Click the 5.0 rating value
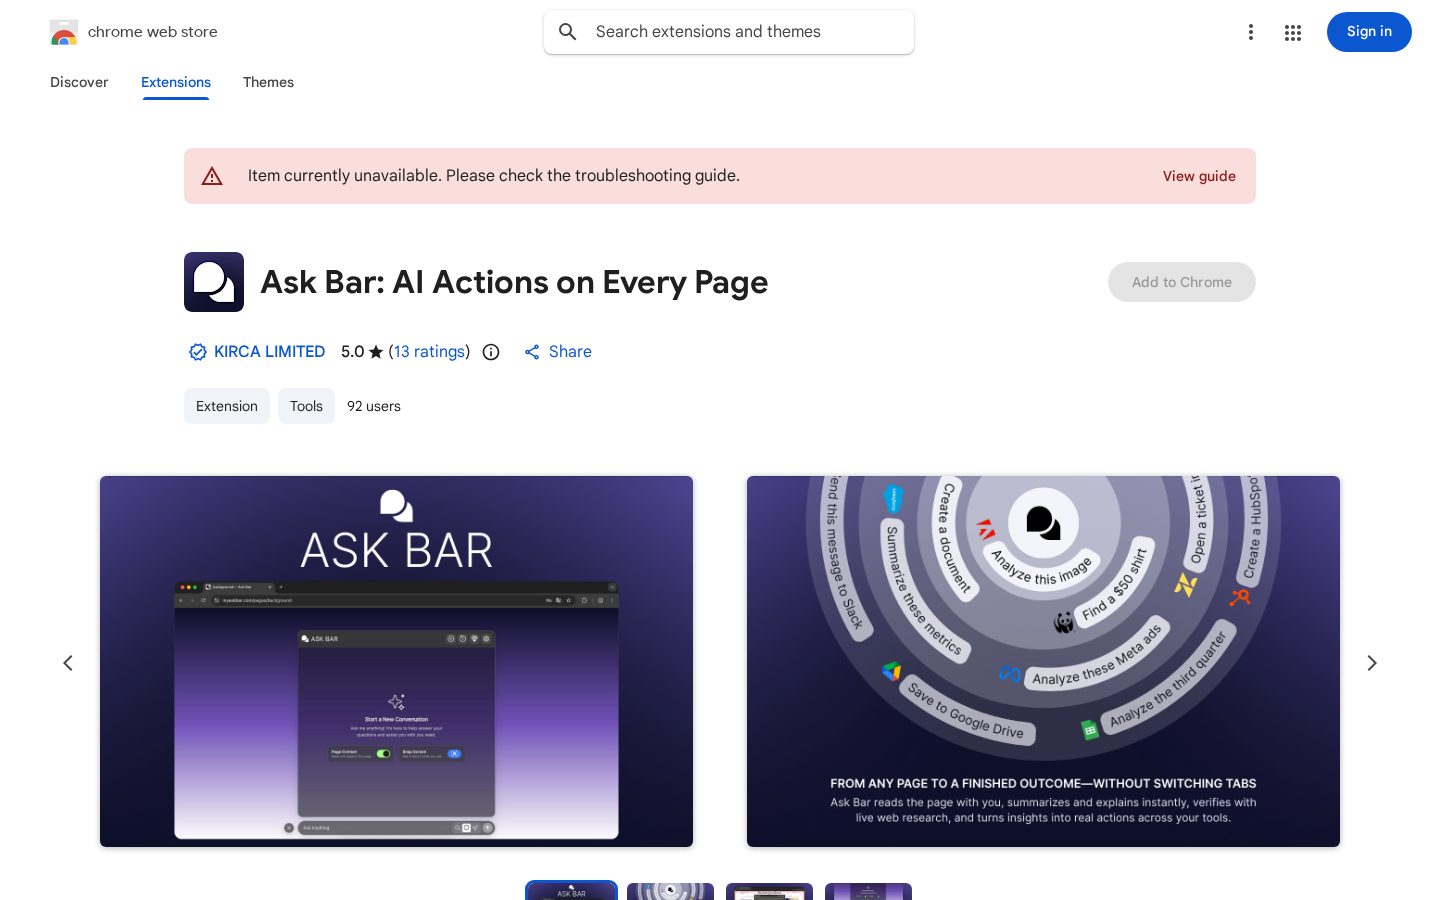The height and width of the screenshot is (900, 1440). tap(352, 352)
